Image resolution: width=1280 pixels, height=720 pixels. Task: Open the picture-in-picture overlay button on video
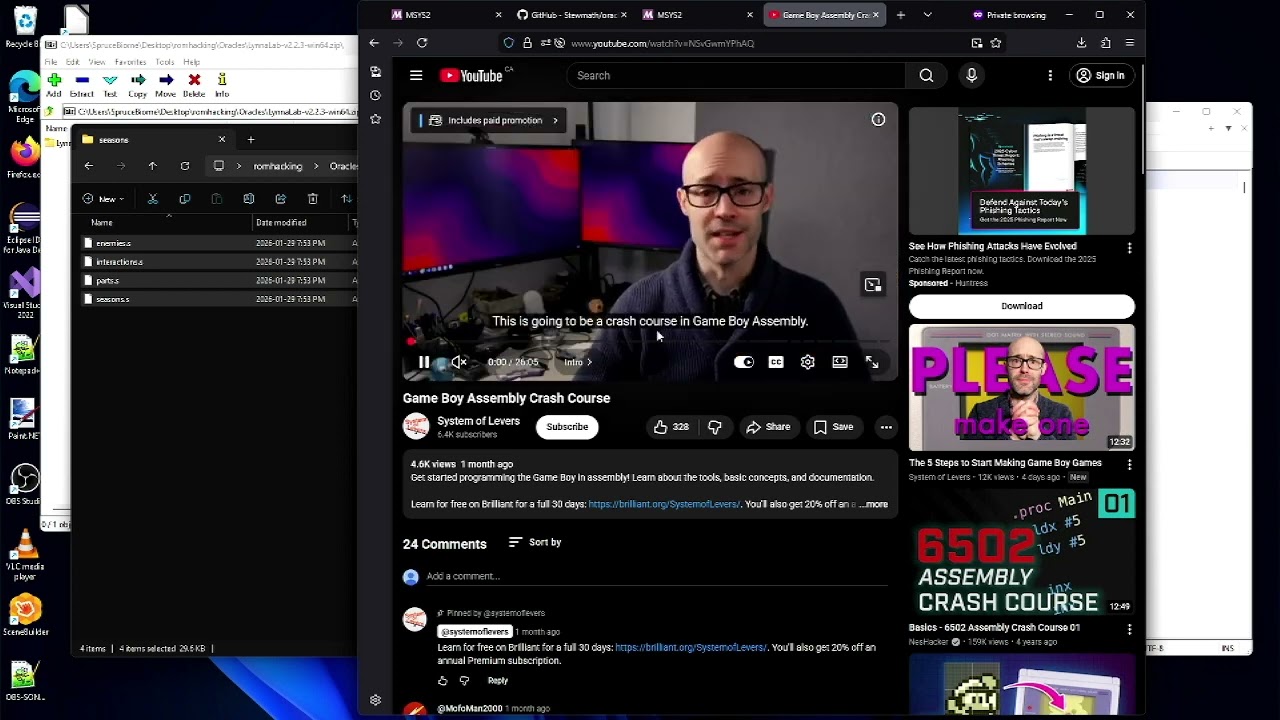click(x=873, y=285)
